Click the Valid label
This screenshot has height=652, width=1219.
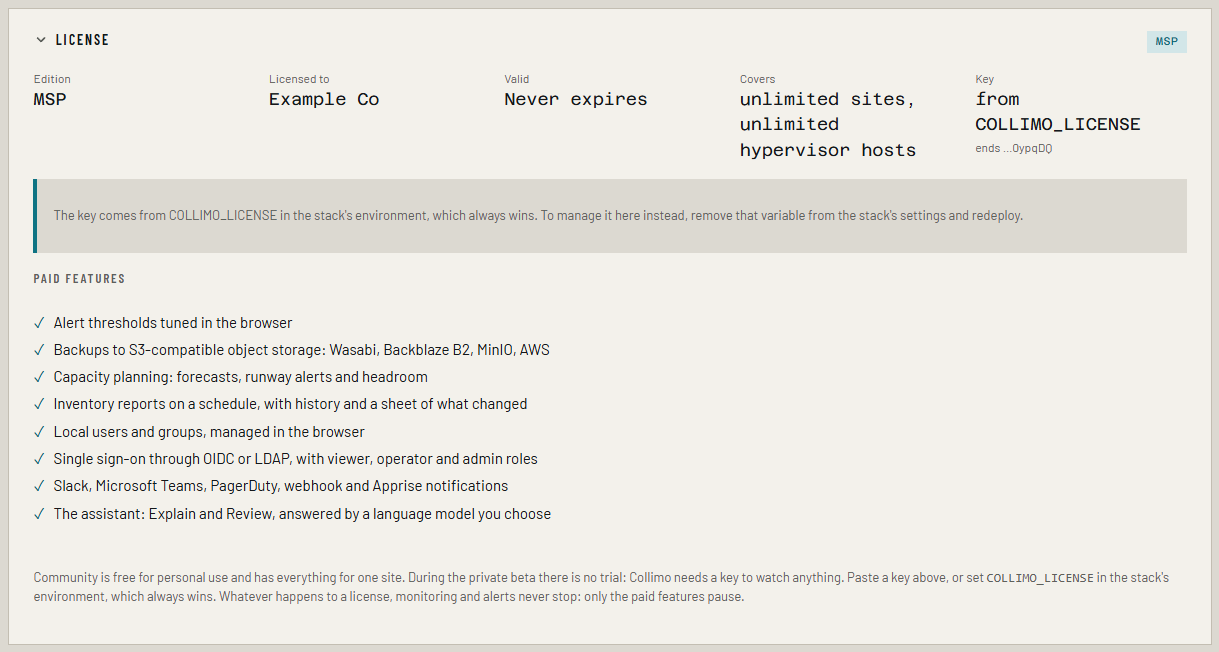tap(517, 79)
